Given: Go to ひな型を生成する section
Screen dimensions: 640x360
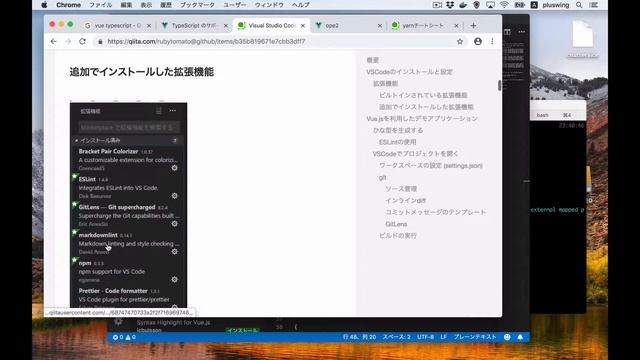Looking at the screenshot, I should click(x=398, y=130).
